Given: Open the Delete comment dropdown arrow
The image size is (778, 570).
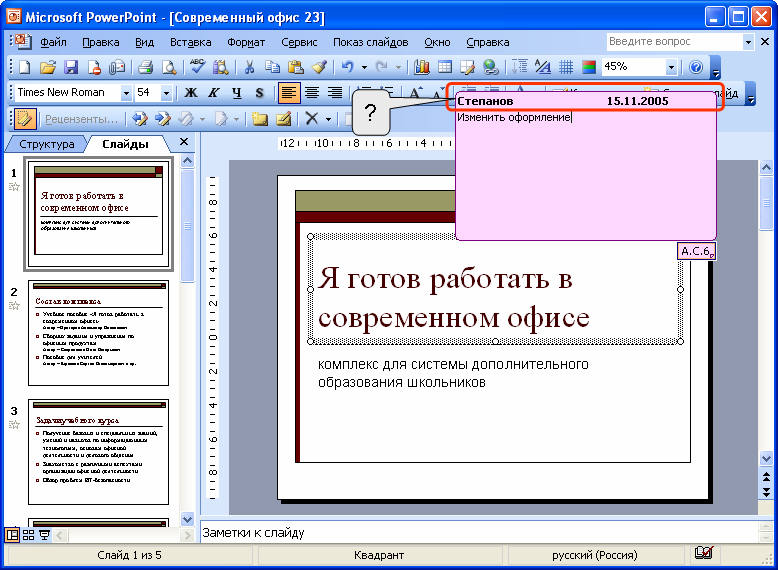Looking at the screenshot, I should coord(328,119).
